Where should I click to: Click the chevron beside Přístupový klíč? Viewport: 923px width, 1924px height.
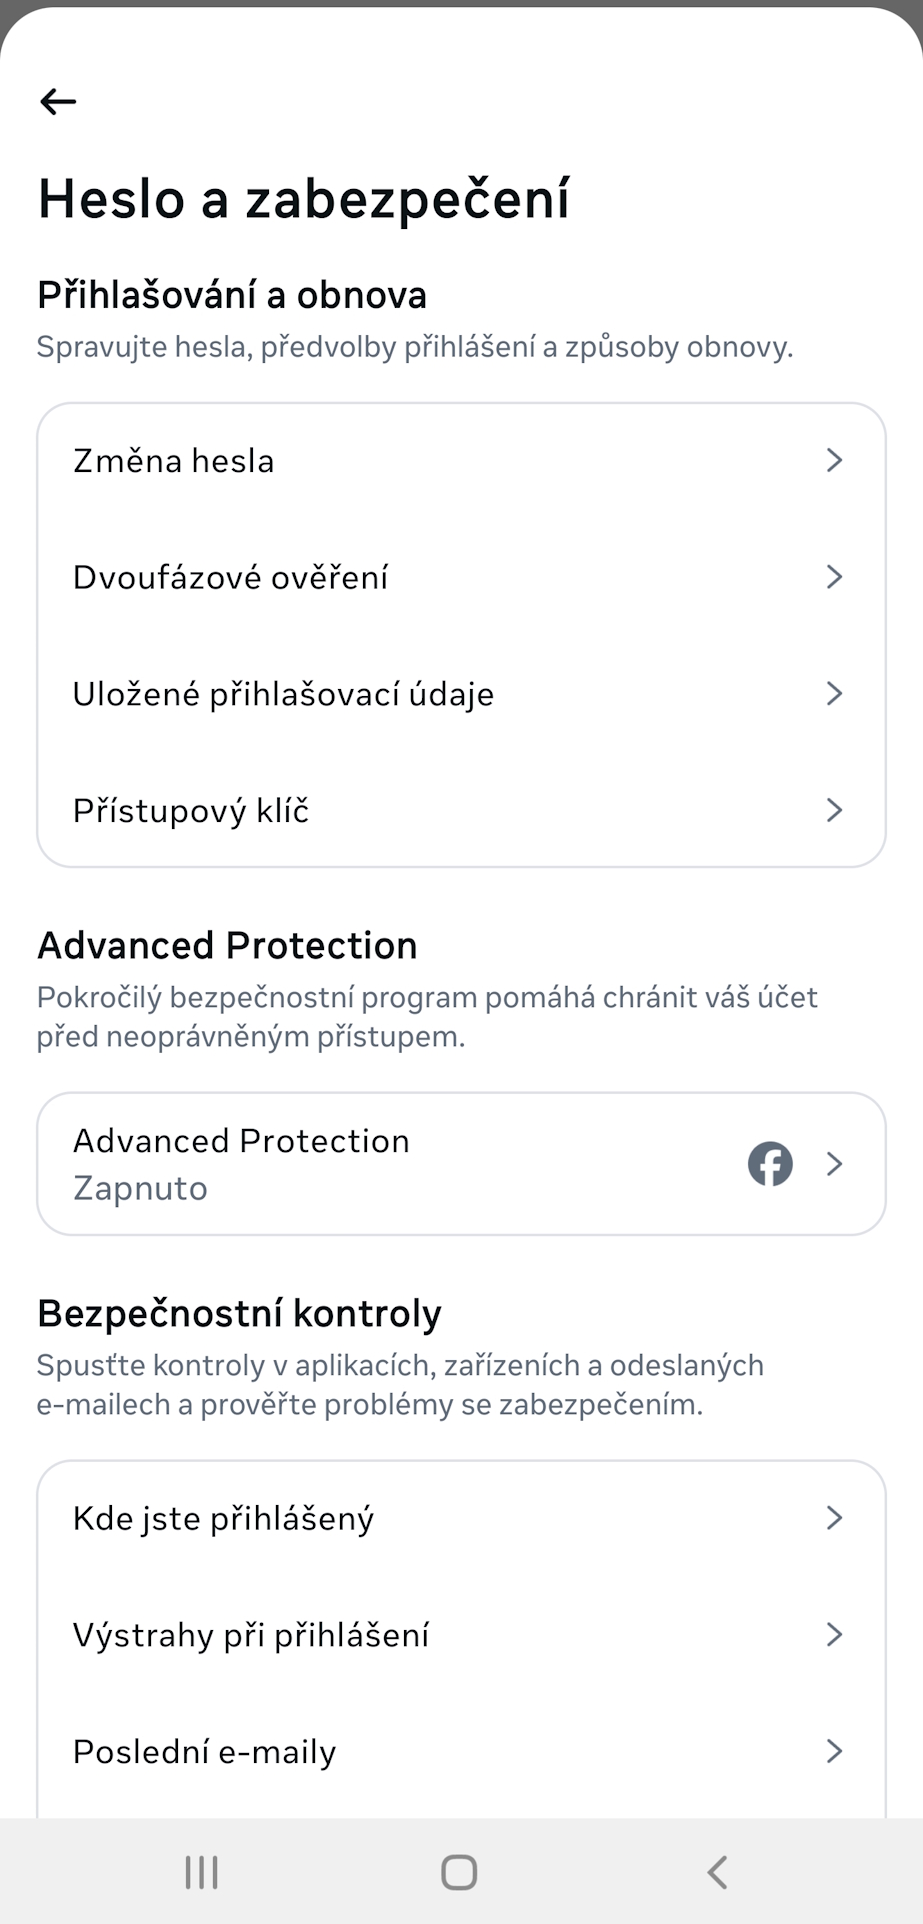[835, 810]
